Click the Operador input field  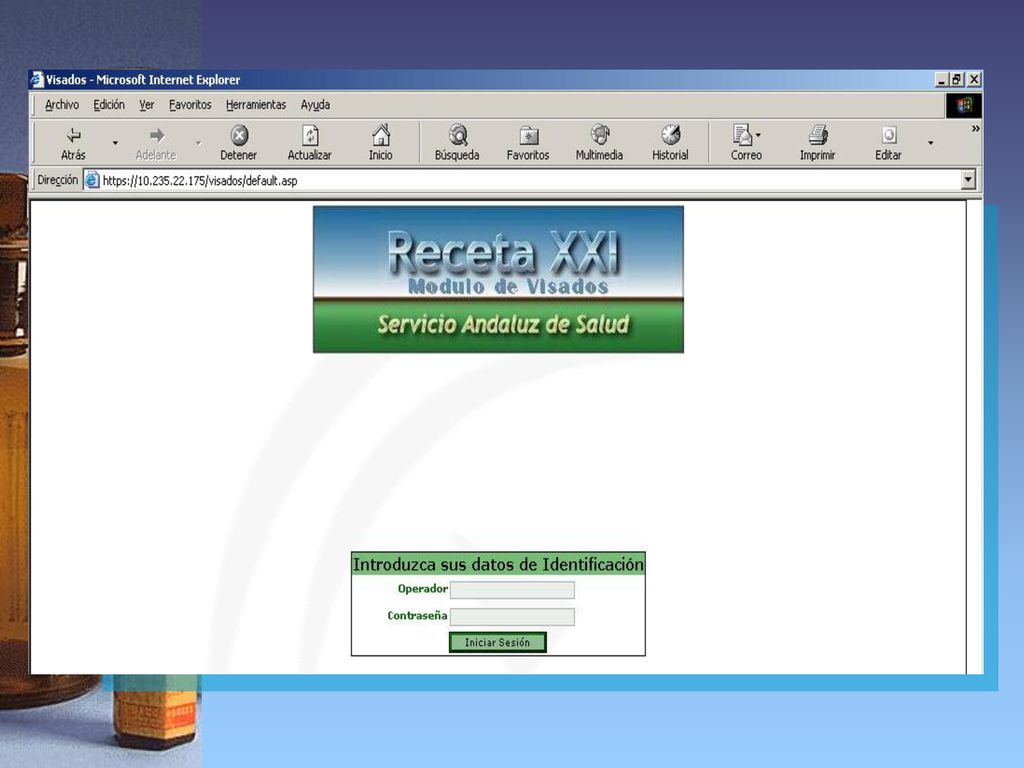513,590
